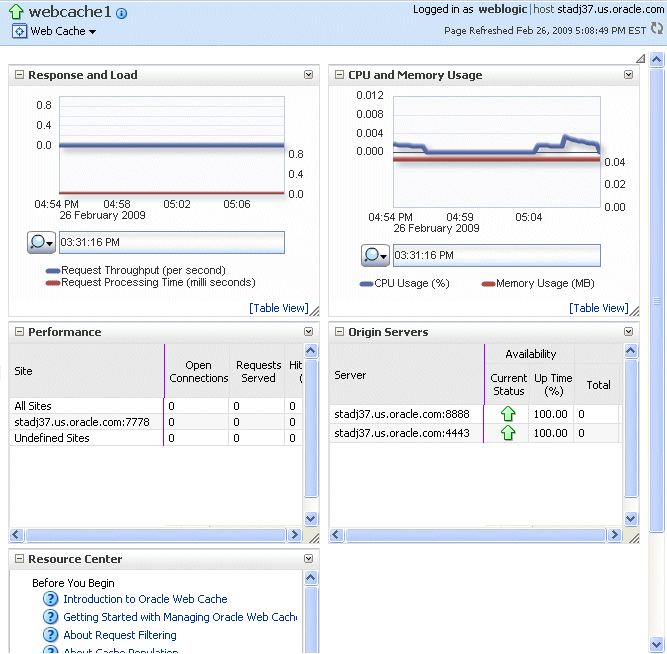Click Performance table scroll up arrow
The width and height of the screenshot is (667, 654).
click(x=311, y=351)
